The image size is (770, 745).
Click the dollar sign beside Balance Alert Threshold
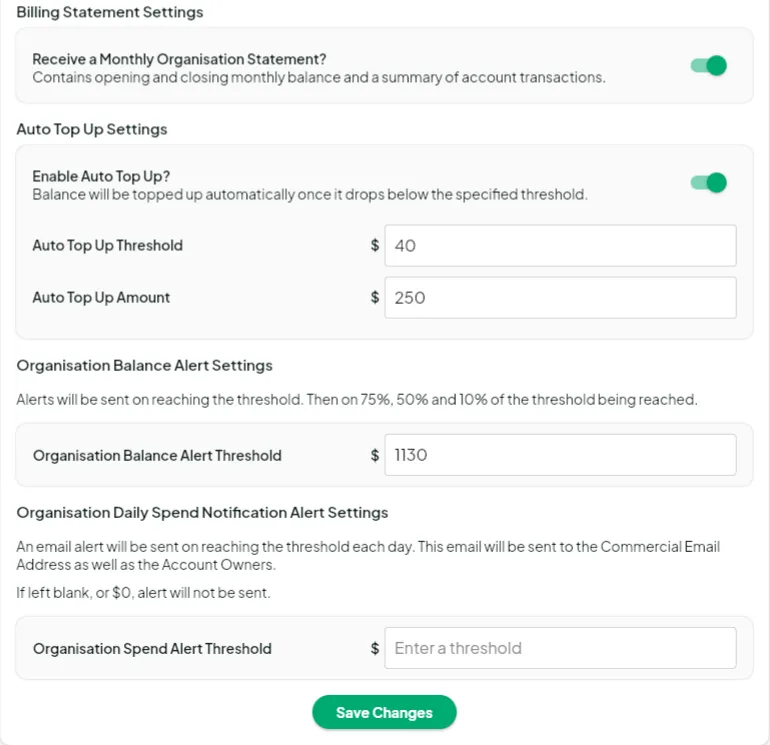pyautogui.click(x=375, y=455)
